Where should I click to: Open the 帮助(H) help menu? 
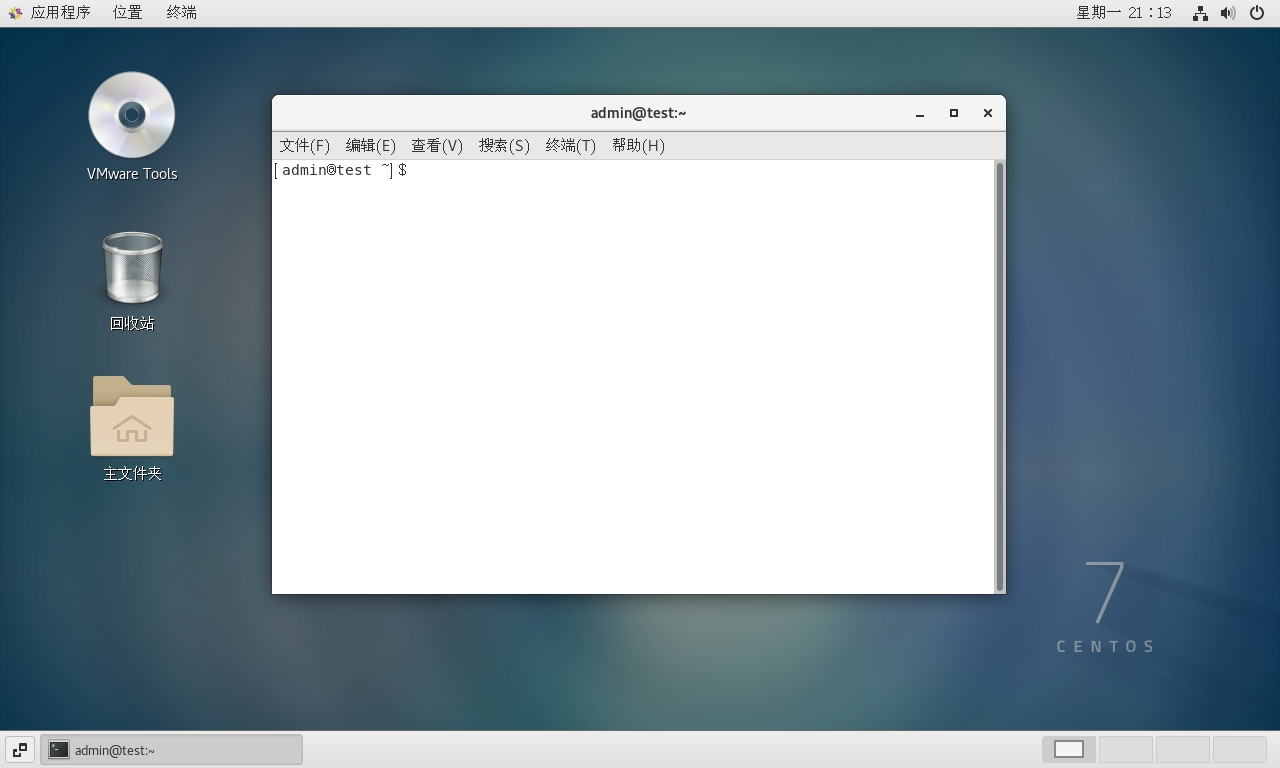point(638,145)
